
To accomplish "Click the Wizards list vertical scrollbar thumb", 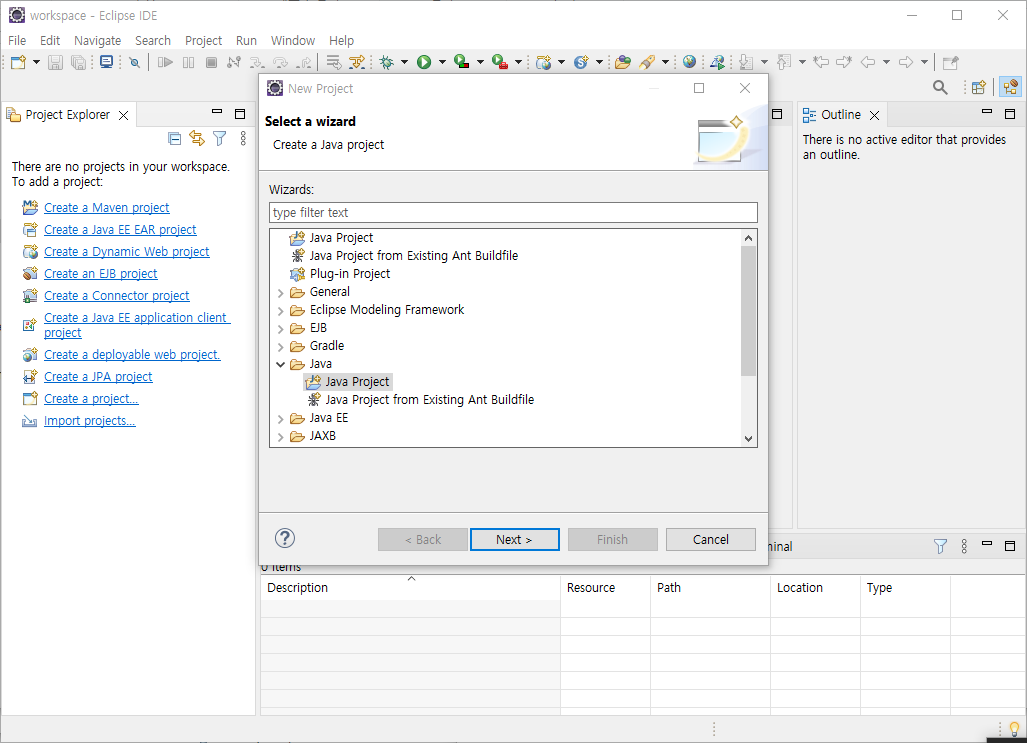I will 748,311.
